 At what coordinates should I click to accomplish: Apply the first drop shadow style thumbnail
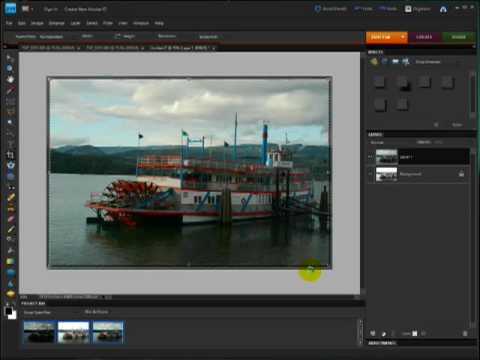380,82
